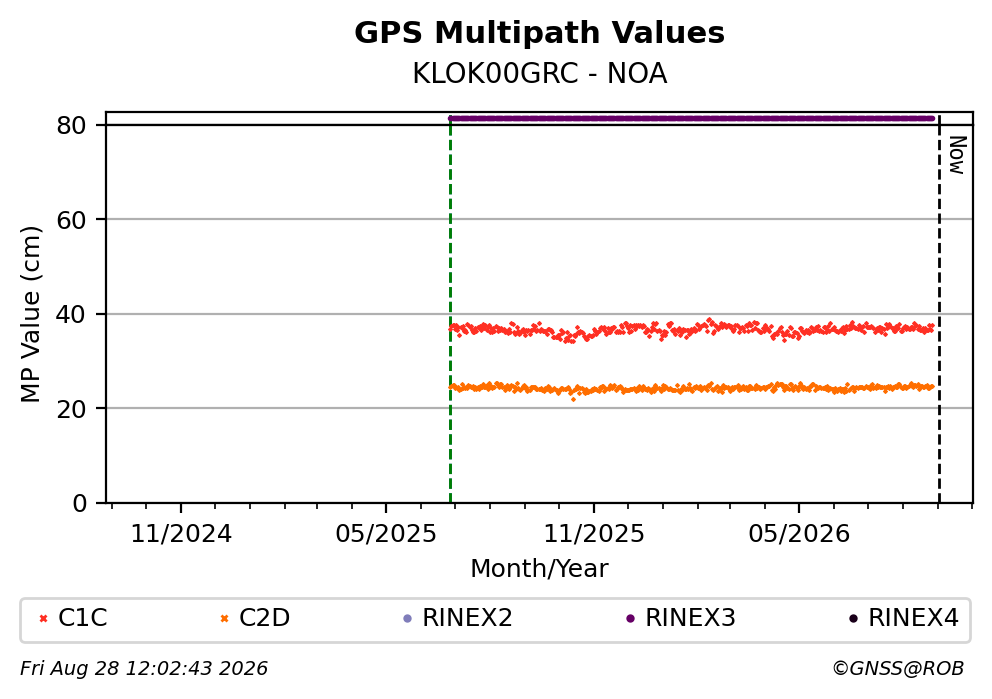Click the RINEX2 legend dot
This screenshot has height=699, width=992.
coord(407,619)
